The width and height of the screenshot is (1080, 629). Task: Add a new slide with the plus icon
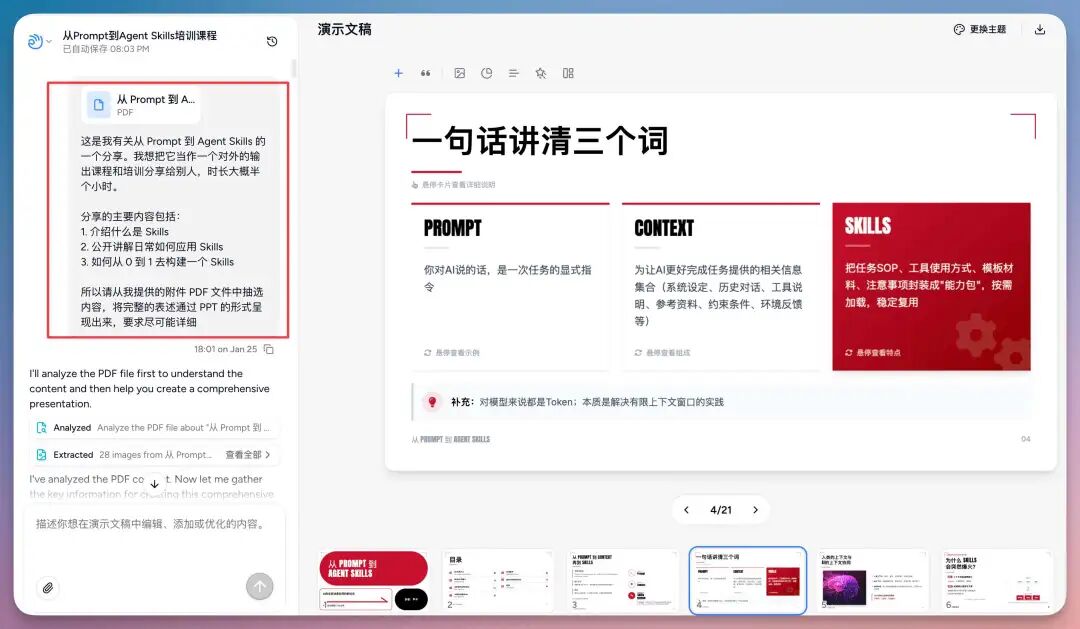tap(398, 73)
